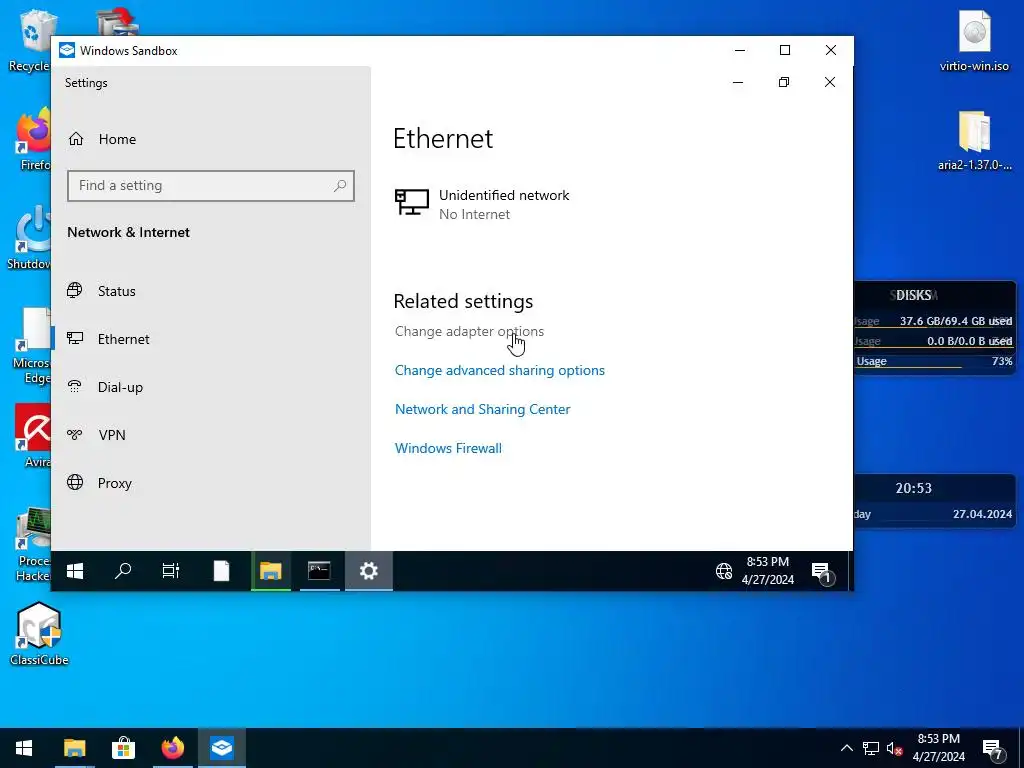Click the 20:53 clock widget
The width and height of the screenshot is (1024, 768).
(913, 488)
